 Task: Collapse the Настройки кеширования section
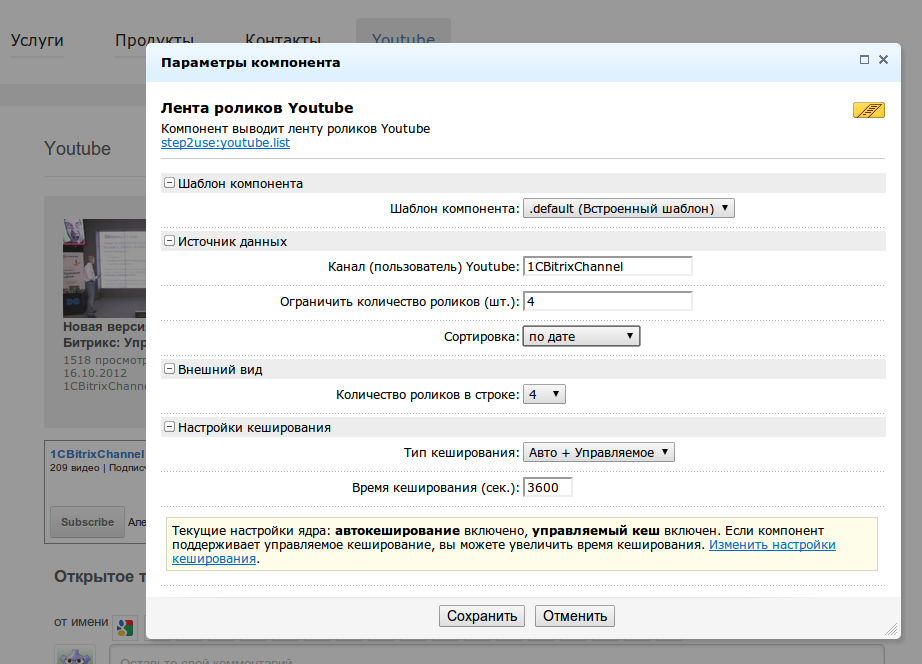pyautogui.click(x=169, y=427)
